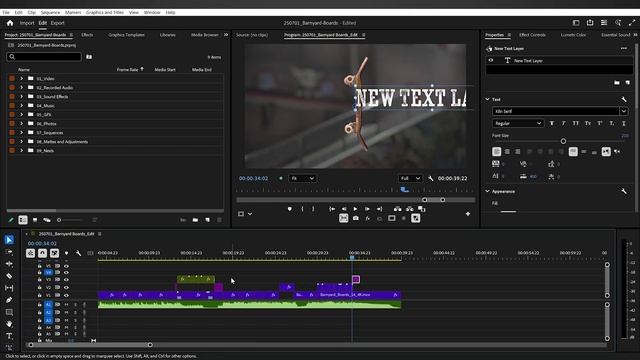Image resolution: width=640 pixels, height=360 pixels.
Task: Go to Out point in Program monitor
Action: [x=379, y=209]
